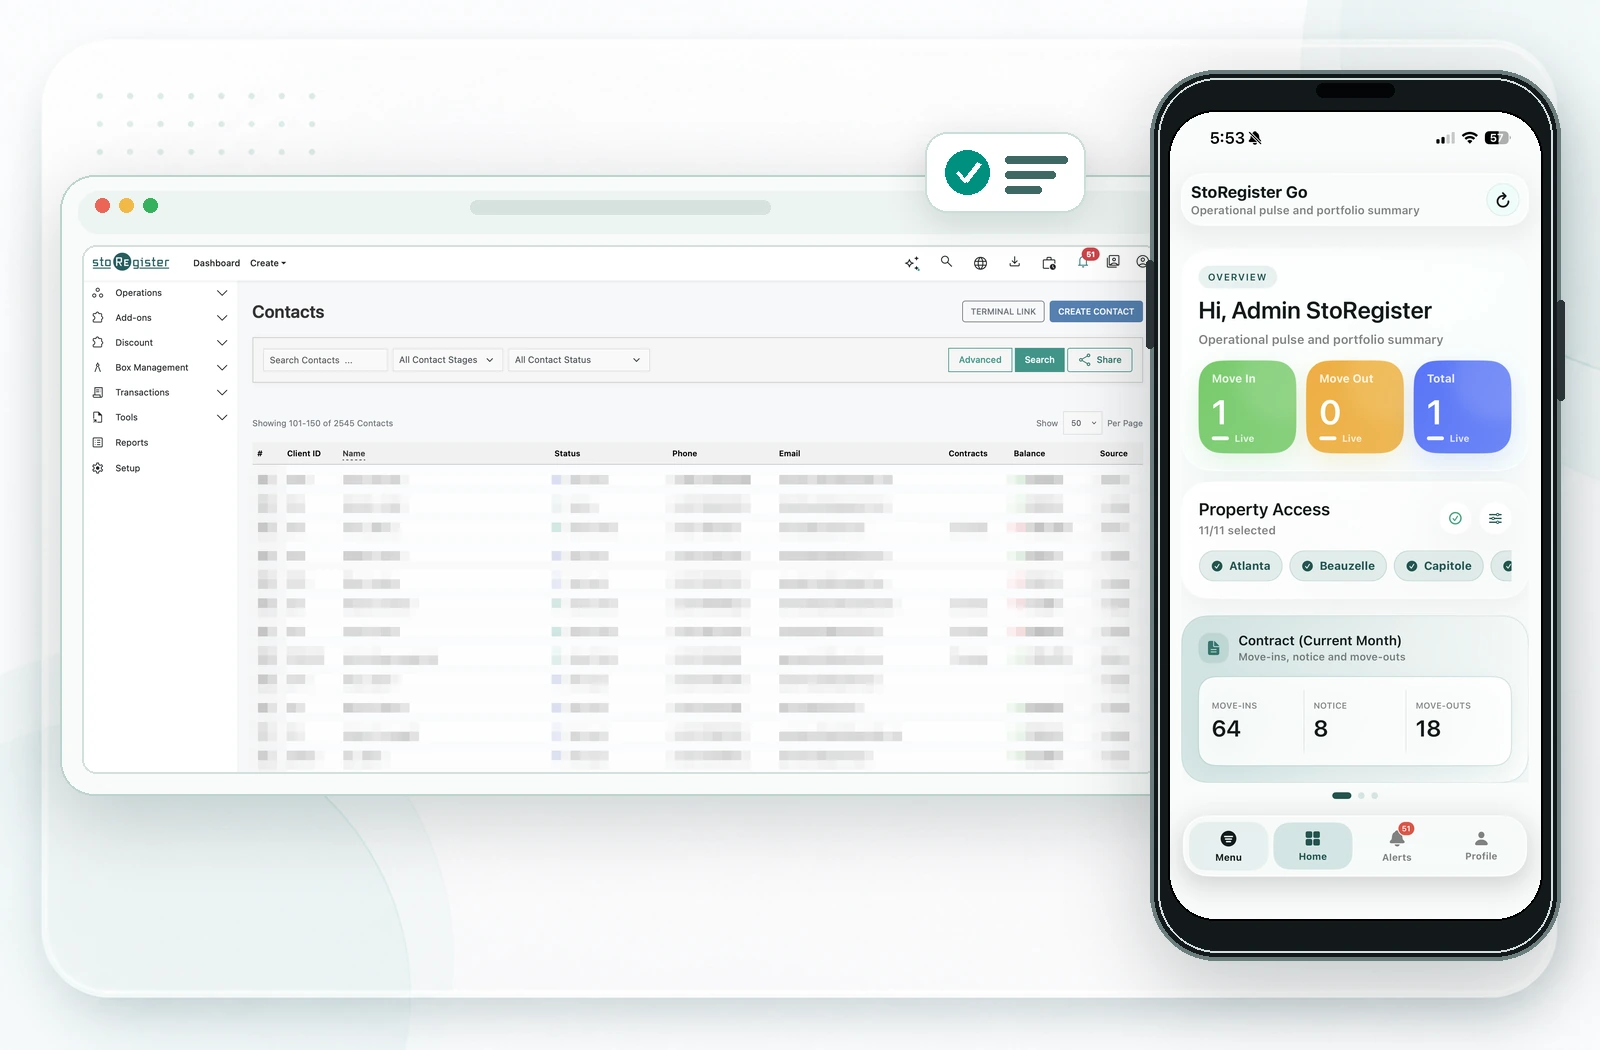Click the browser address bar placeholder
The image size is (1600, 1050).
[x=620, y=208]
